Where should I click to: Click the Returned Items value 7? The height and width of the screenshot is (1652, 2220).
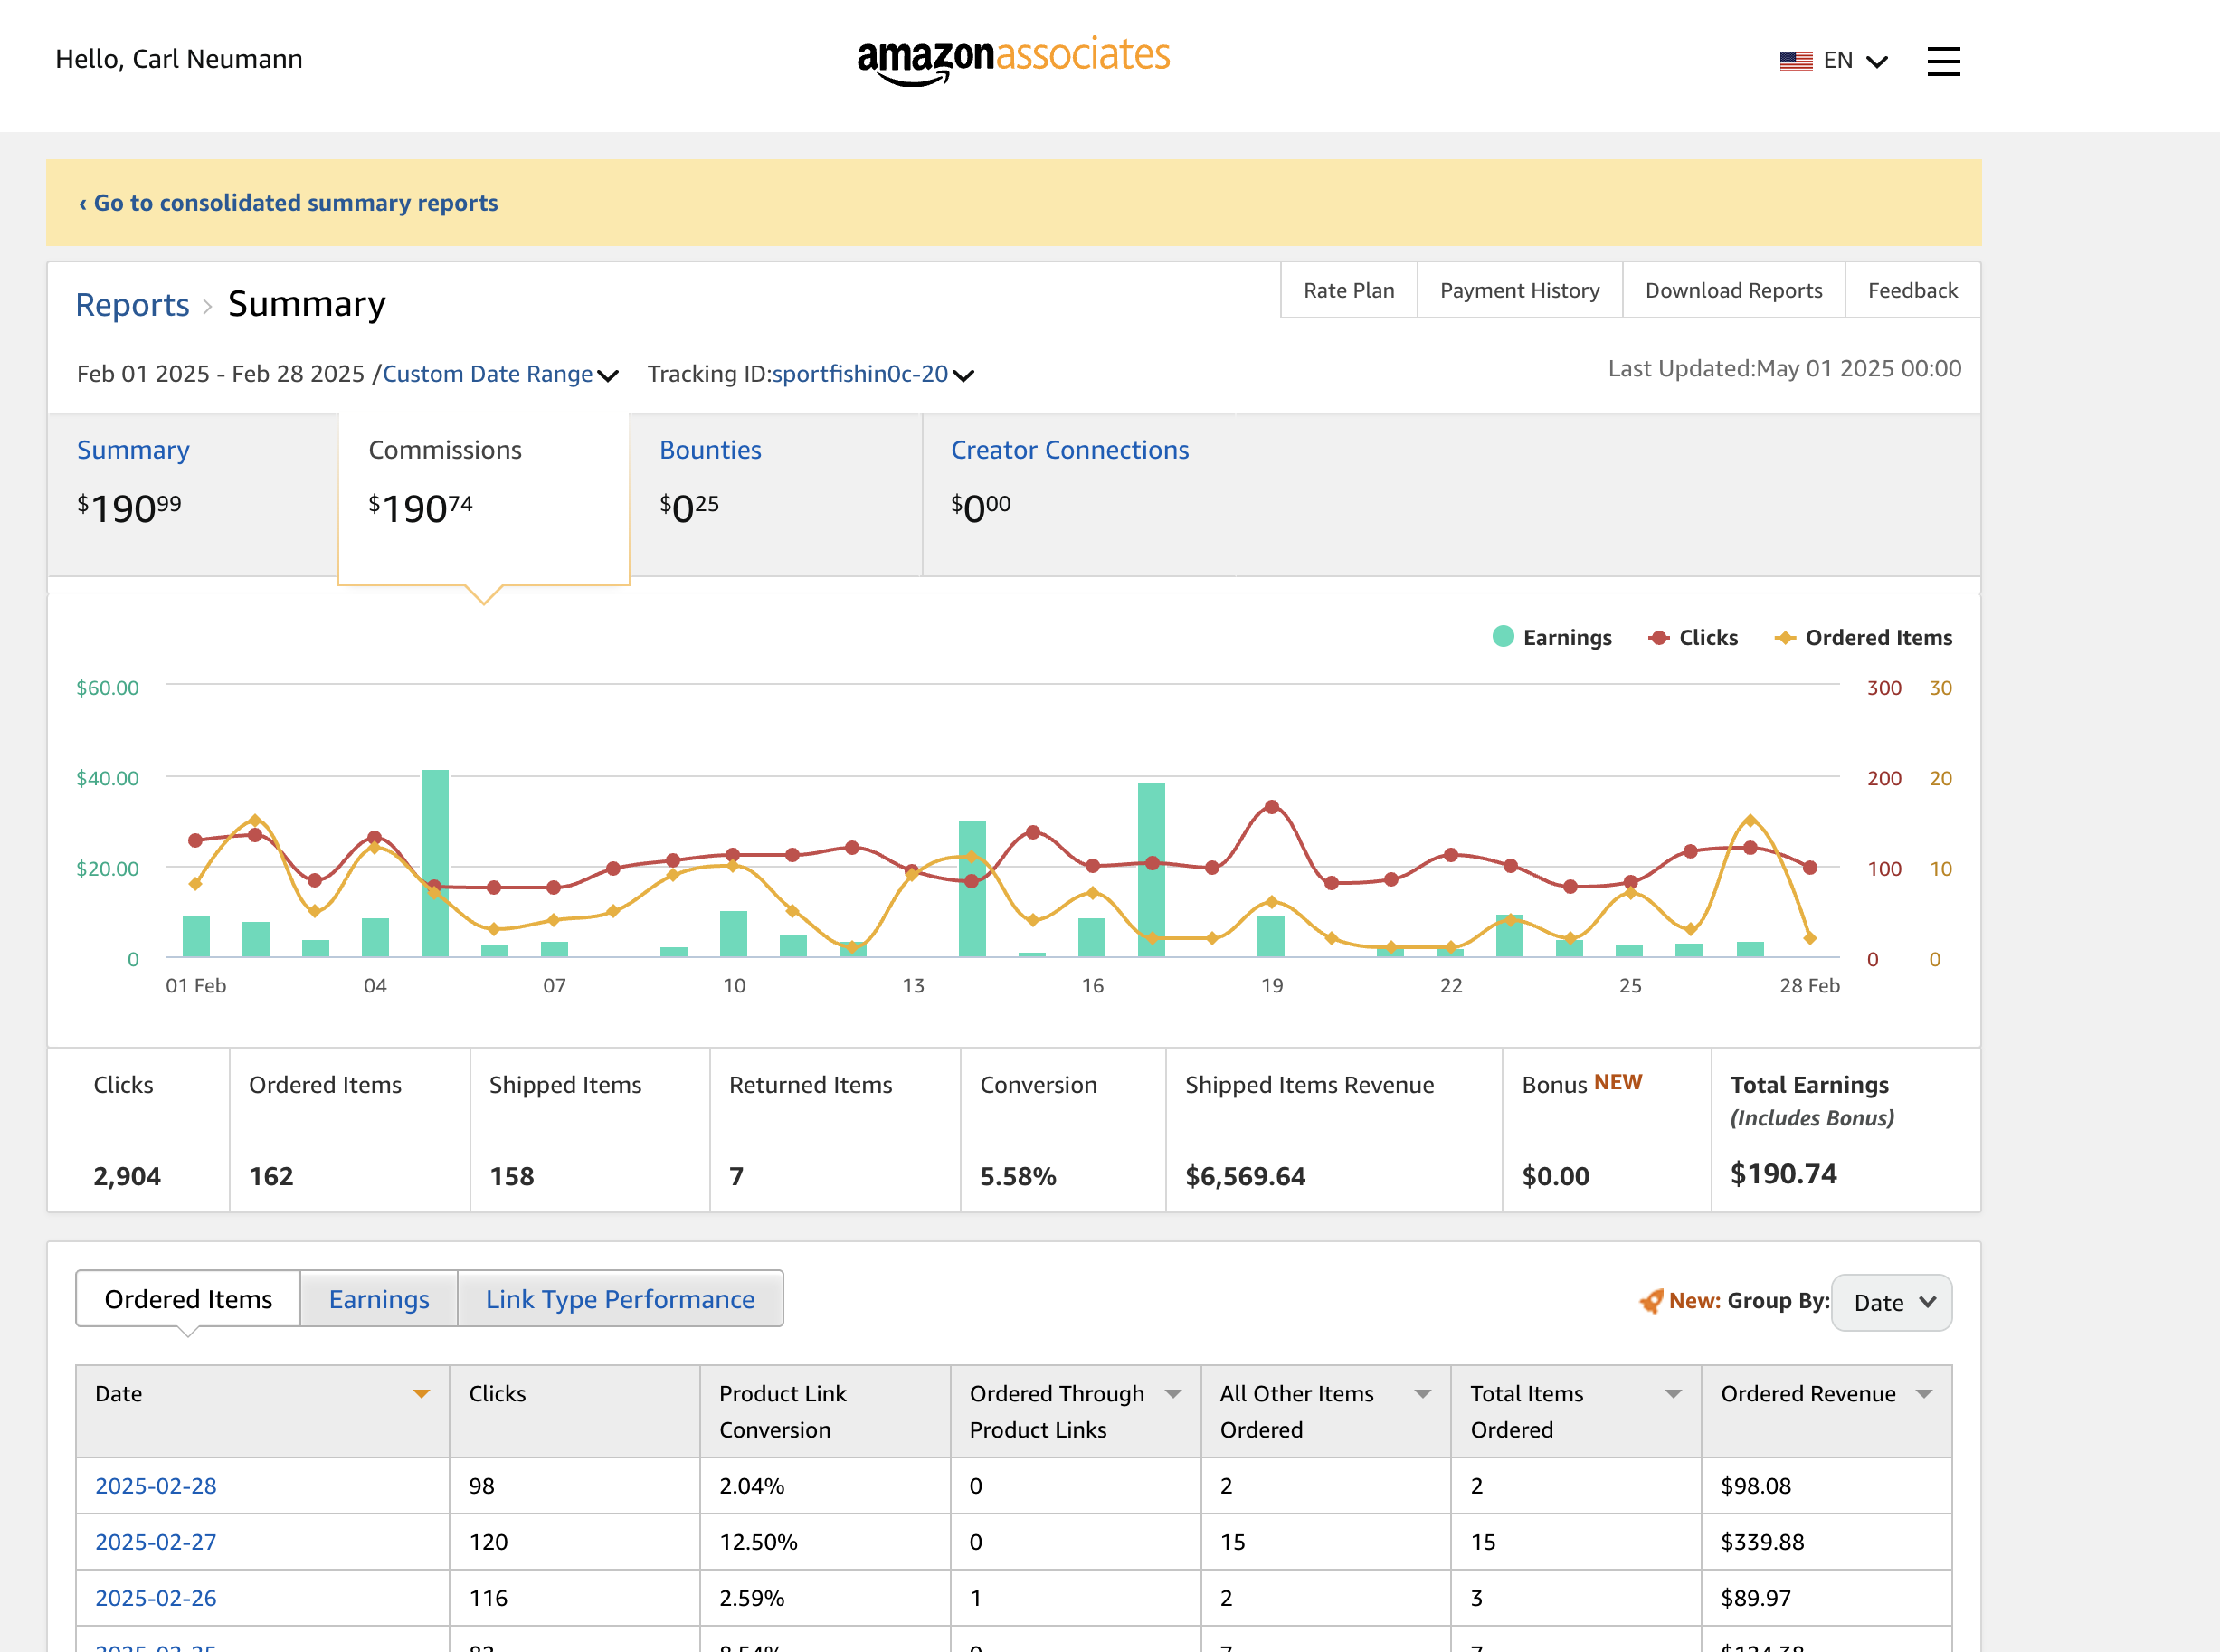click(x=736, y=1175)
